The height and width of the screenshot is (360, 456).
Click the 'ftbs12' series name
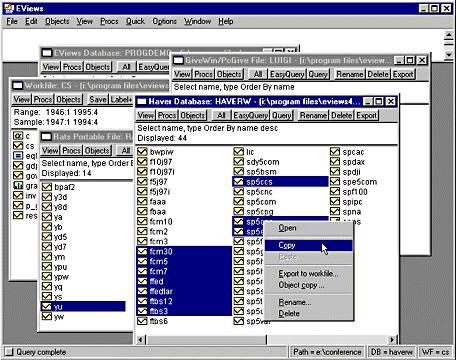(x=161, y=301)
